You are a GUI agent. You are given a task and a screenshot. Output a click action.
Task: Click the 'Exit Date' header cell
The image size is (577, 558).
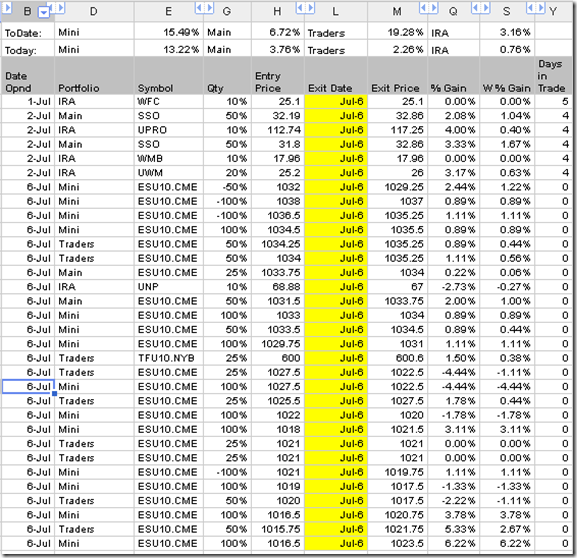[336, 76]
